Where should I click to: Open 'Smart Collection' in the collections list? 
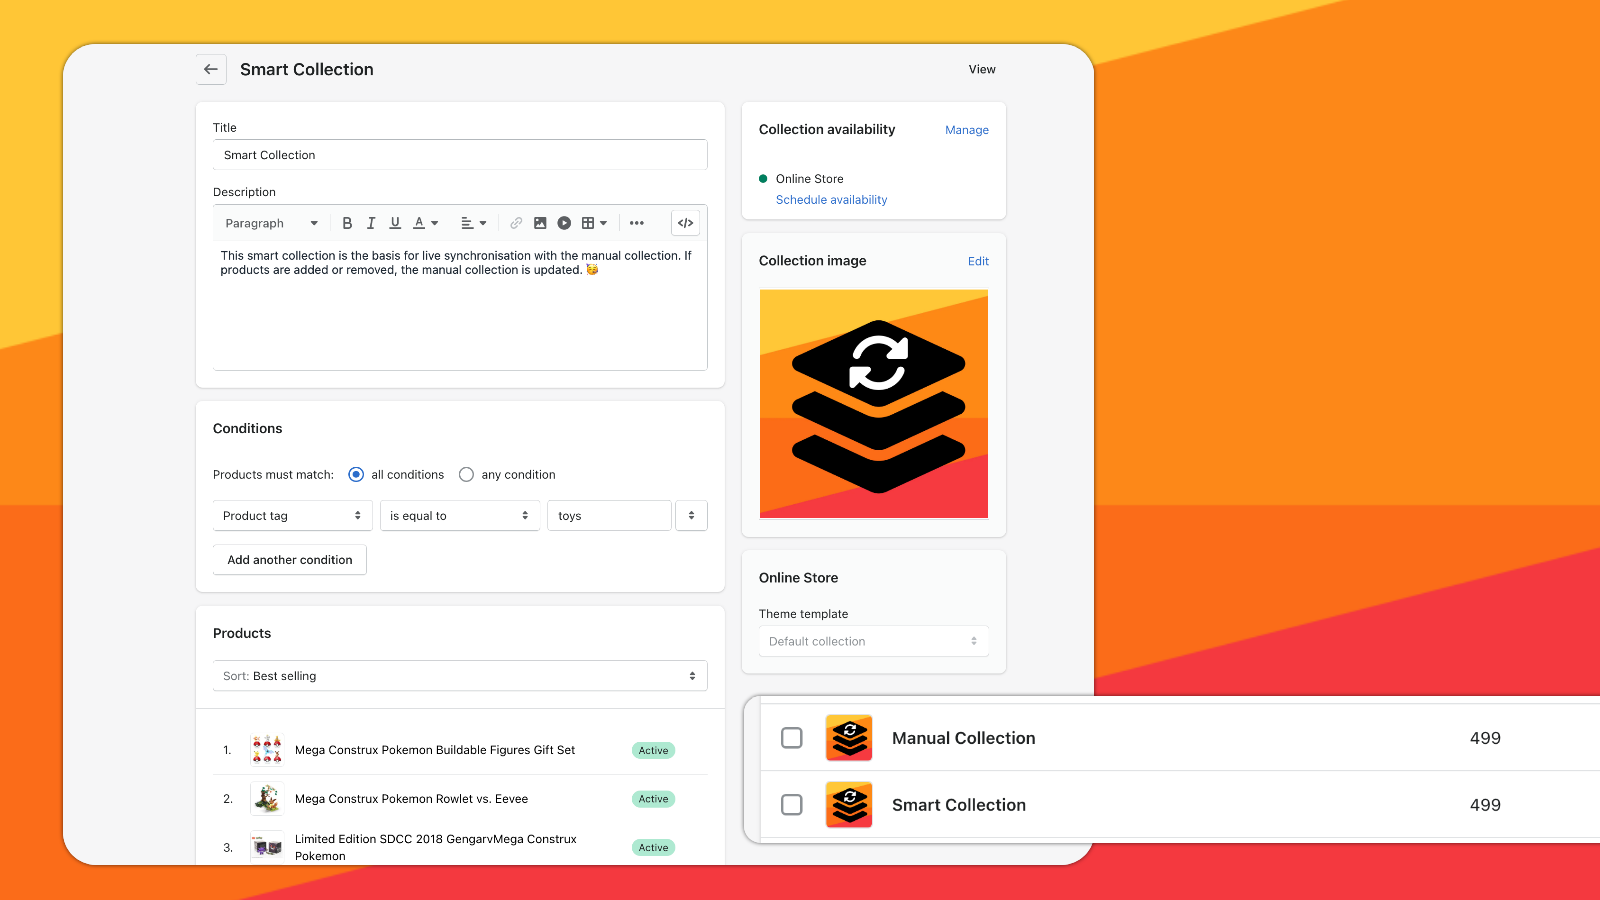959,805
